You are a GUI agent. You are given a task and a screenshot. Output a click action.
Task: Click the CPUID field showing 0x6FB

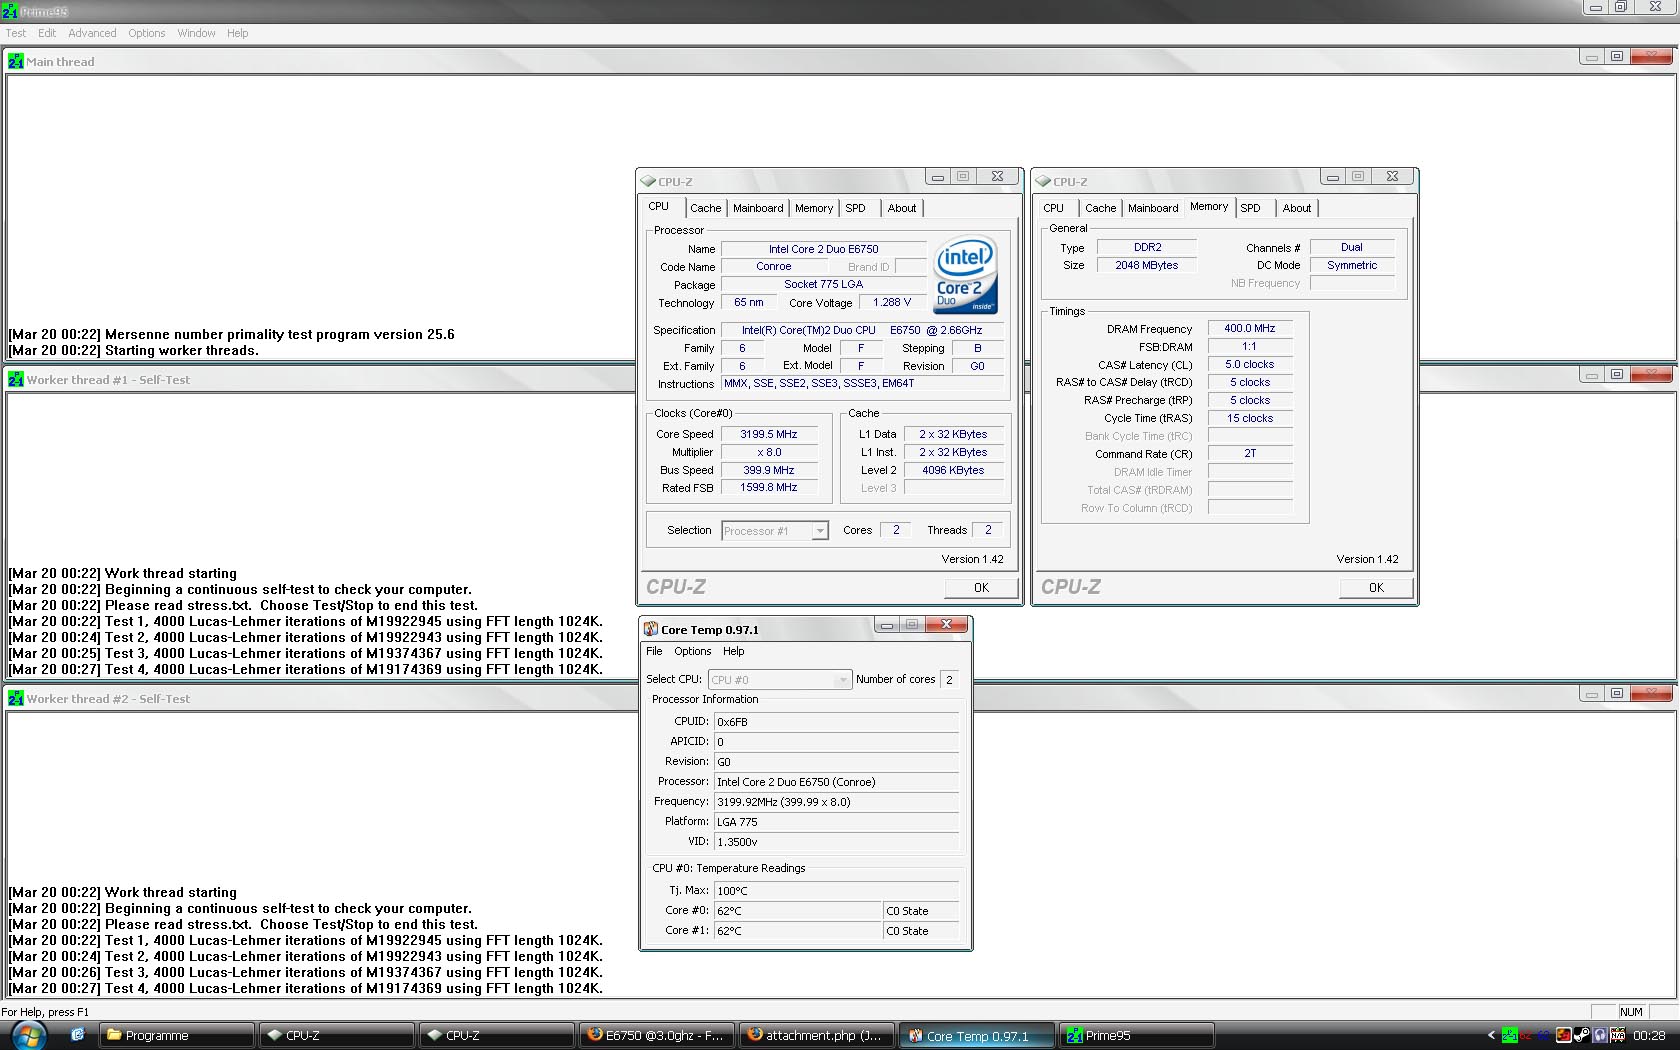click(836, 722)
